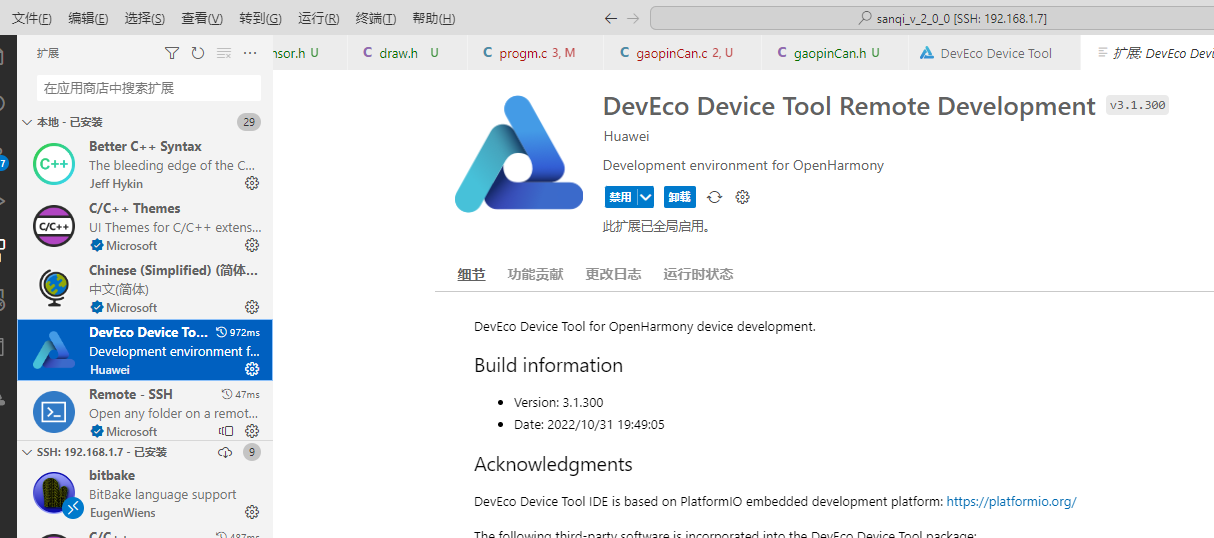Image resolution: width=1214 pixels, height=538 pixels.
Task: Click the 9 count badge in SSH section
Action: tap(252, 452)
